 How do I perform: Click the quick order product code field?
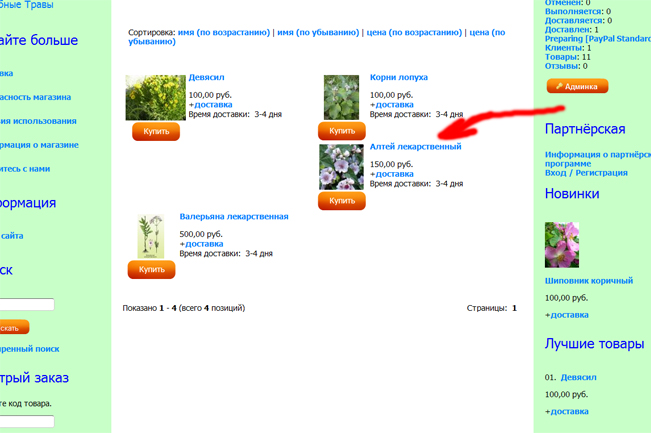pos(27,421)
